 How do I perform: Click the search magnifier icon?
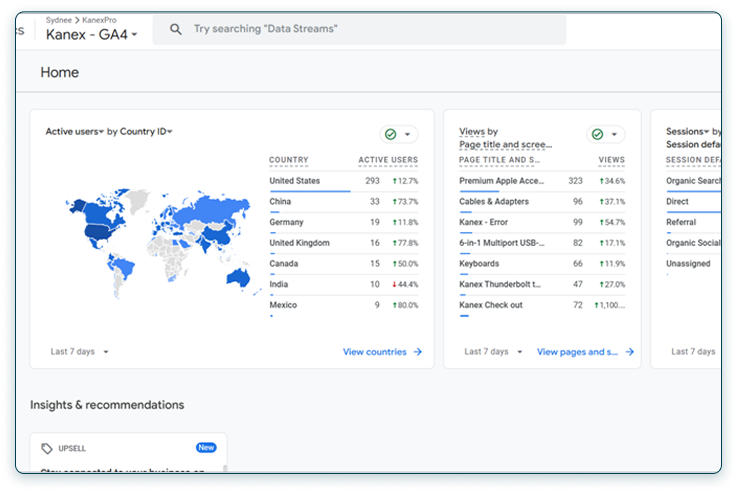(176, 30)
